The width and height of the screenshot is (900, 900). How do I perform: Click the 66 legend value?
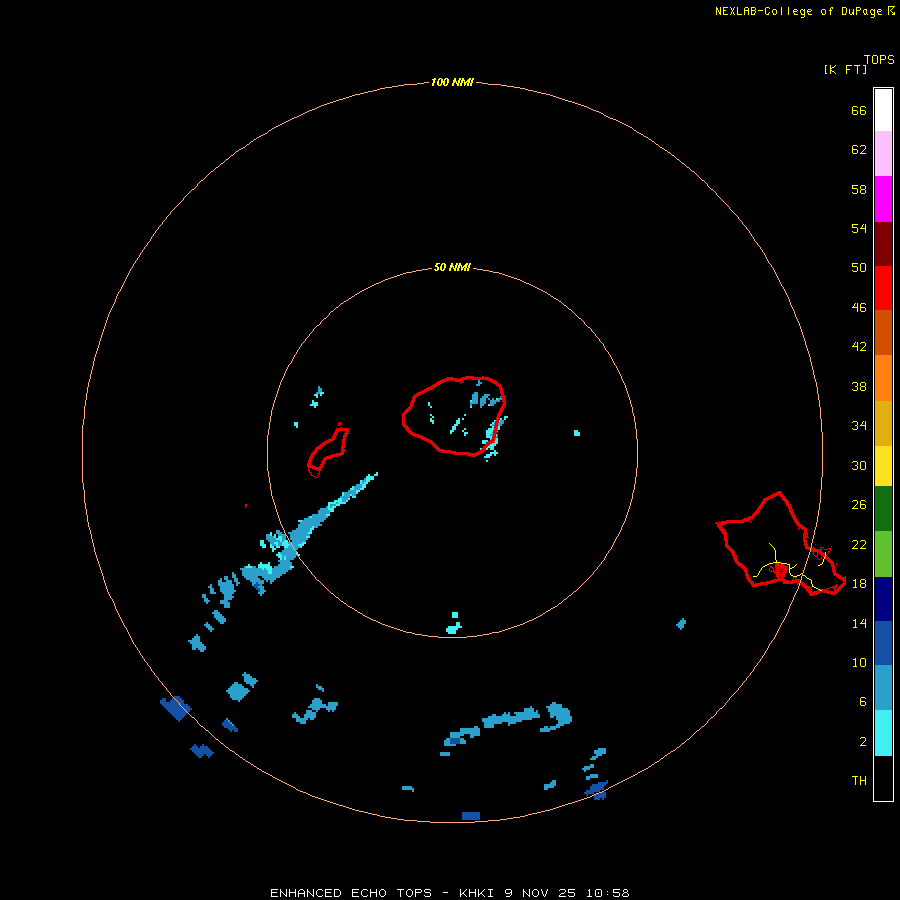(859, 110)
